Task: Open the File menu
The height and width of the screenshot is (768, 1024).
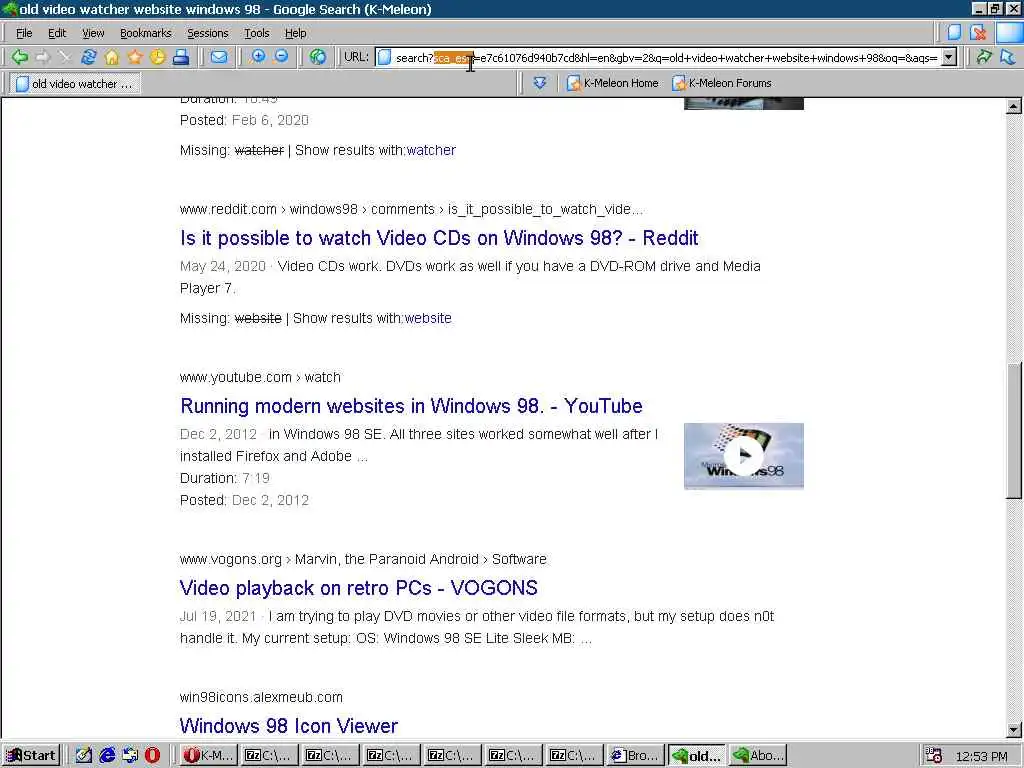Action: [24, 33]
